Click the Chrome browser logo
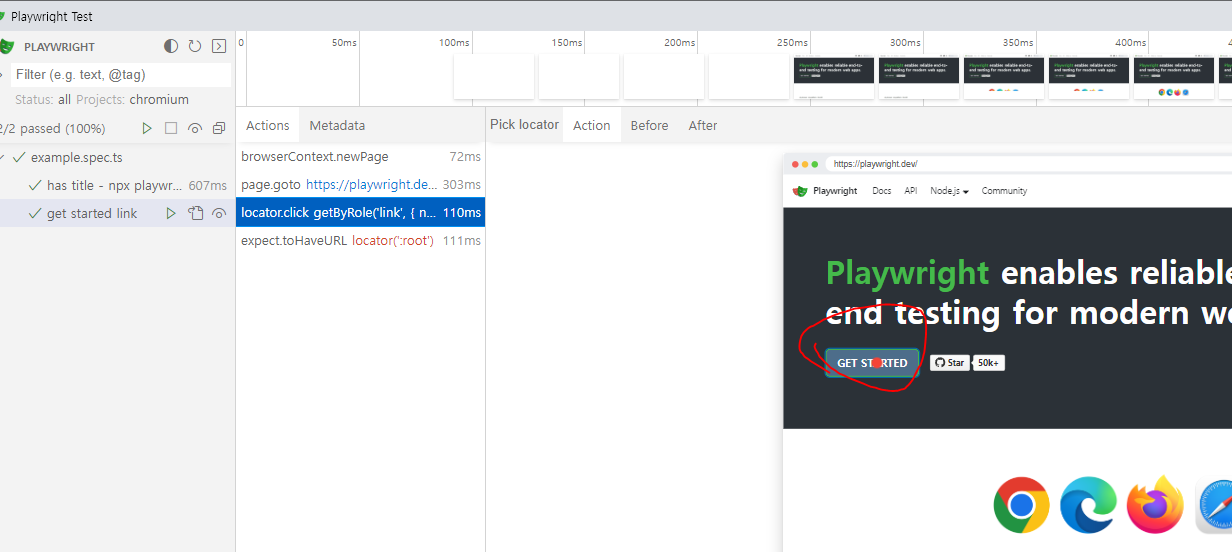The height and width of the screenshot is (552, 1232). point(1021,505)
